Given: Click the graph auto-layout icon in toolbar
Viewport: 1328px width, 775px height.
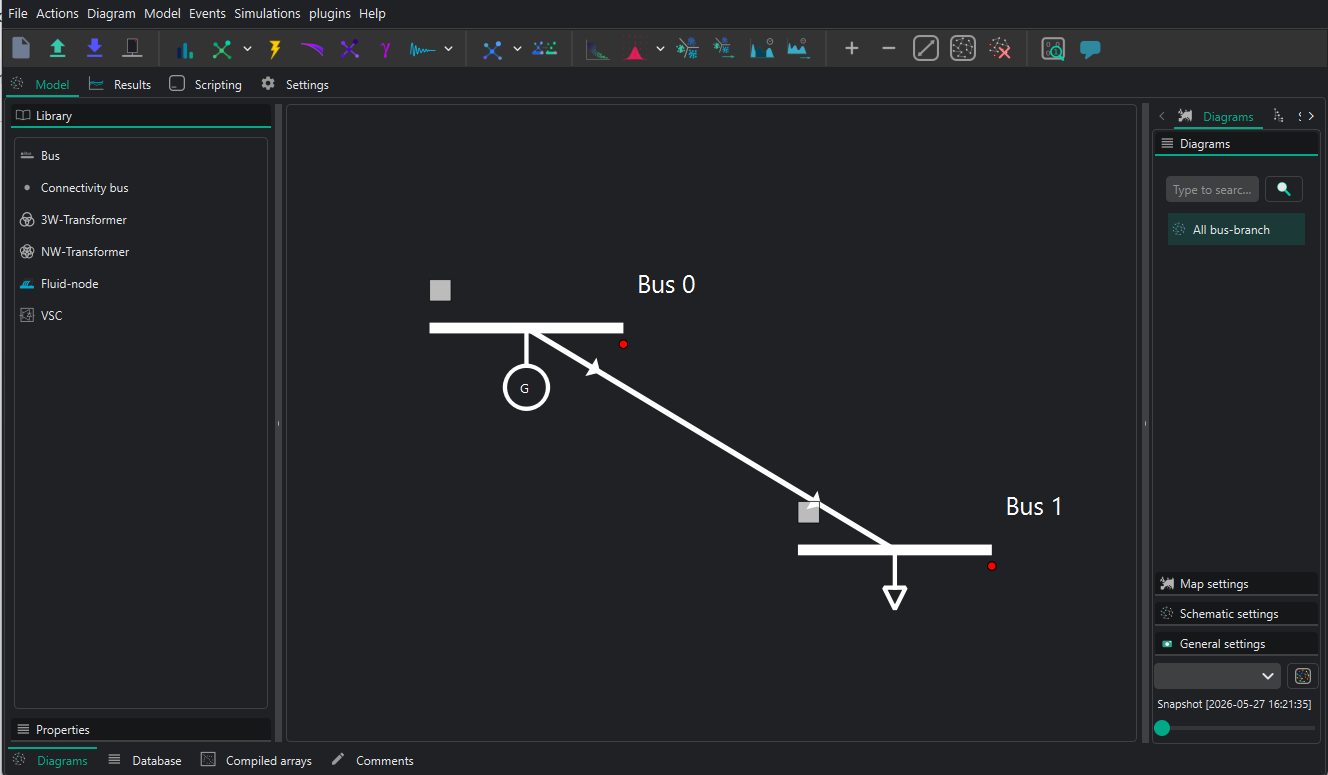Looking at the screenshot, I should tap(963, 48).
